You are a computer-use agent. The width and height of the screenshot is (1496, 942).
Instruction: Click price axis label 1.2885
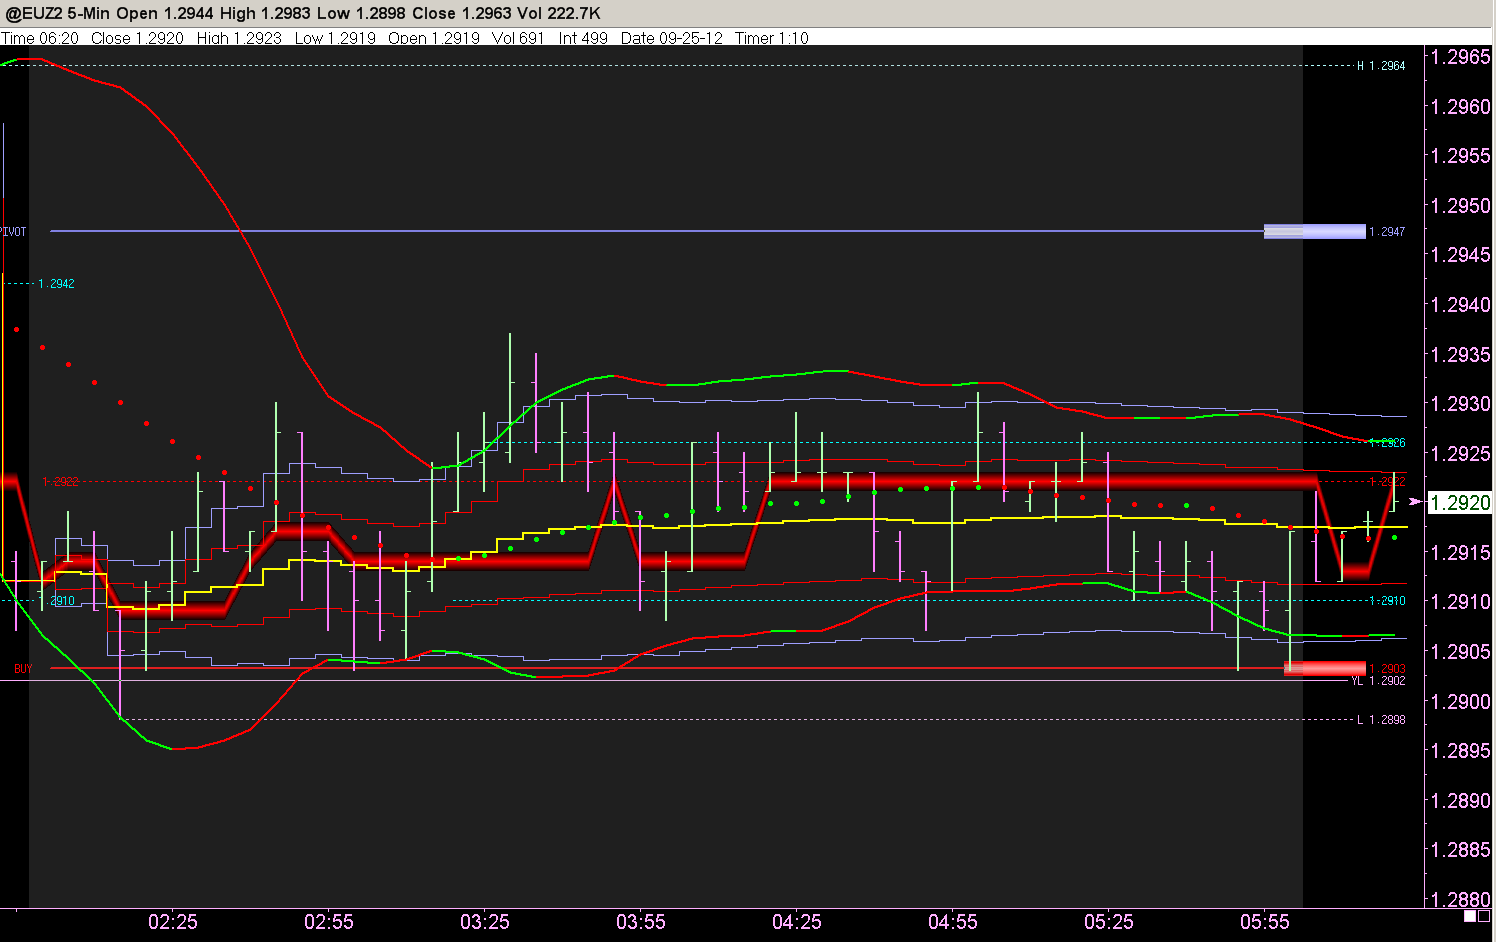1461,849
